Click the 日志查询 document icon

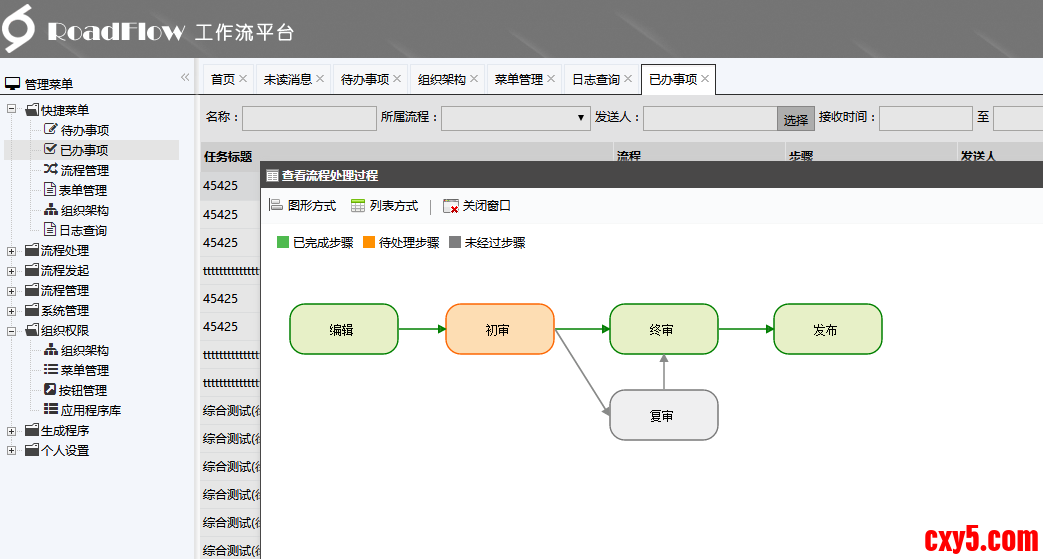coord(51,230)
